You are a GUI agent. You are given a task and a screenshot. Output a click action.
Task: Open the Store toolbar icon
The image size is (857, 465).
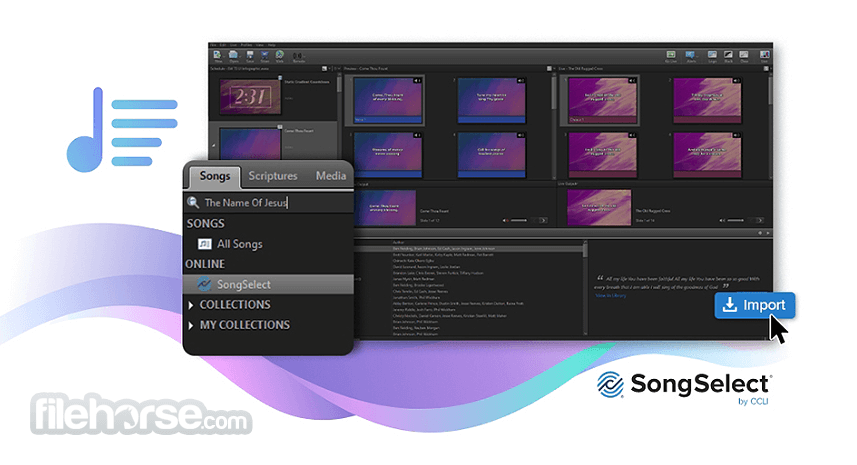click(x=265, y=55)
